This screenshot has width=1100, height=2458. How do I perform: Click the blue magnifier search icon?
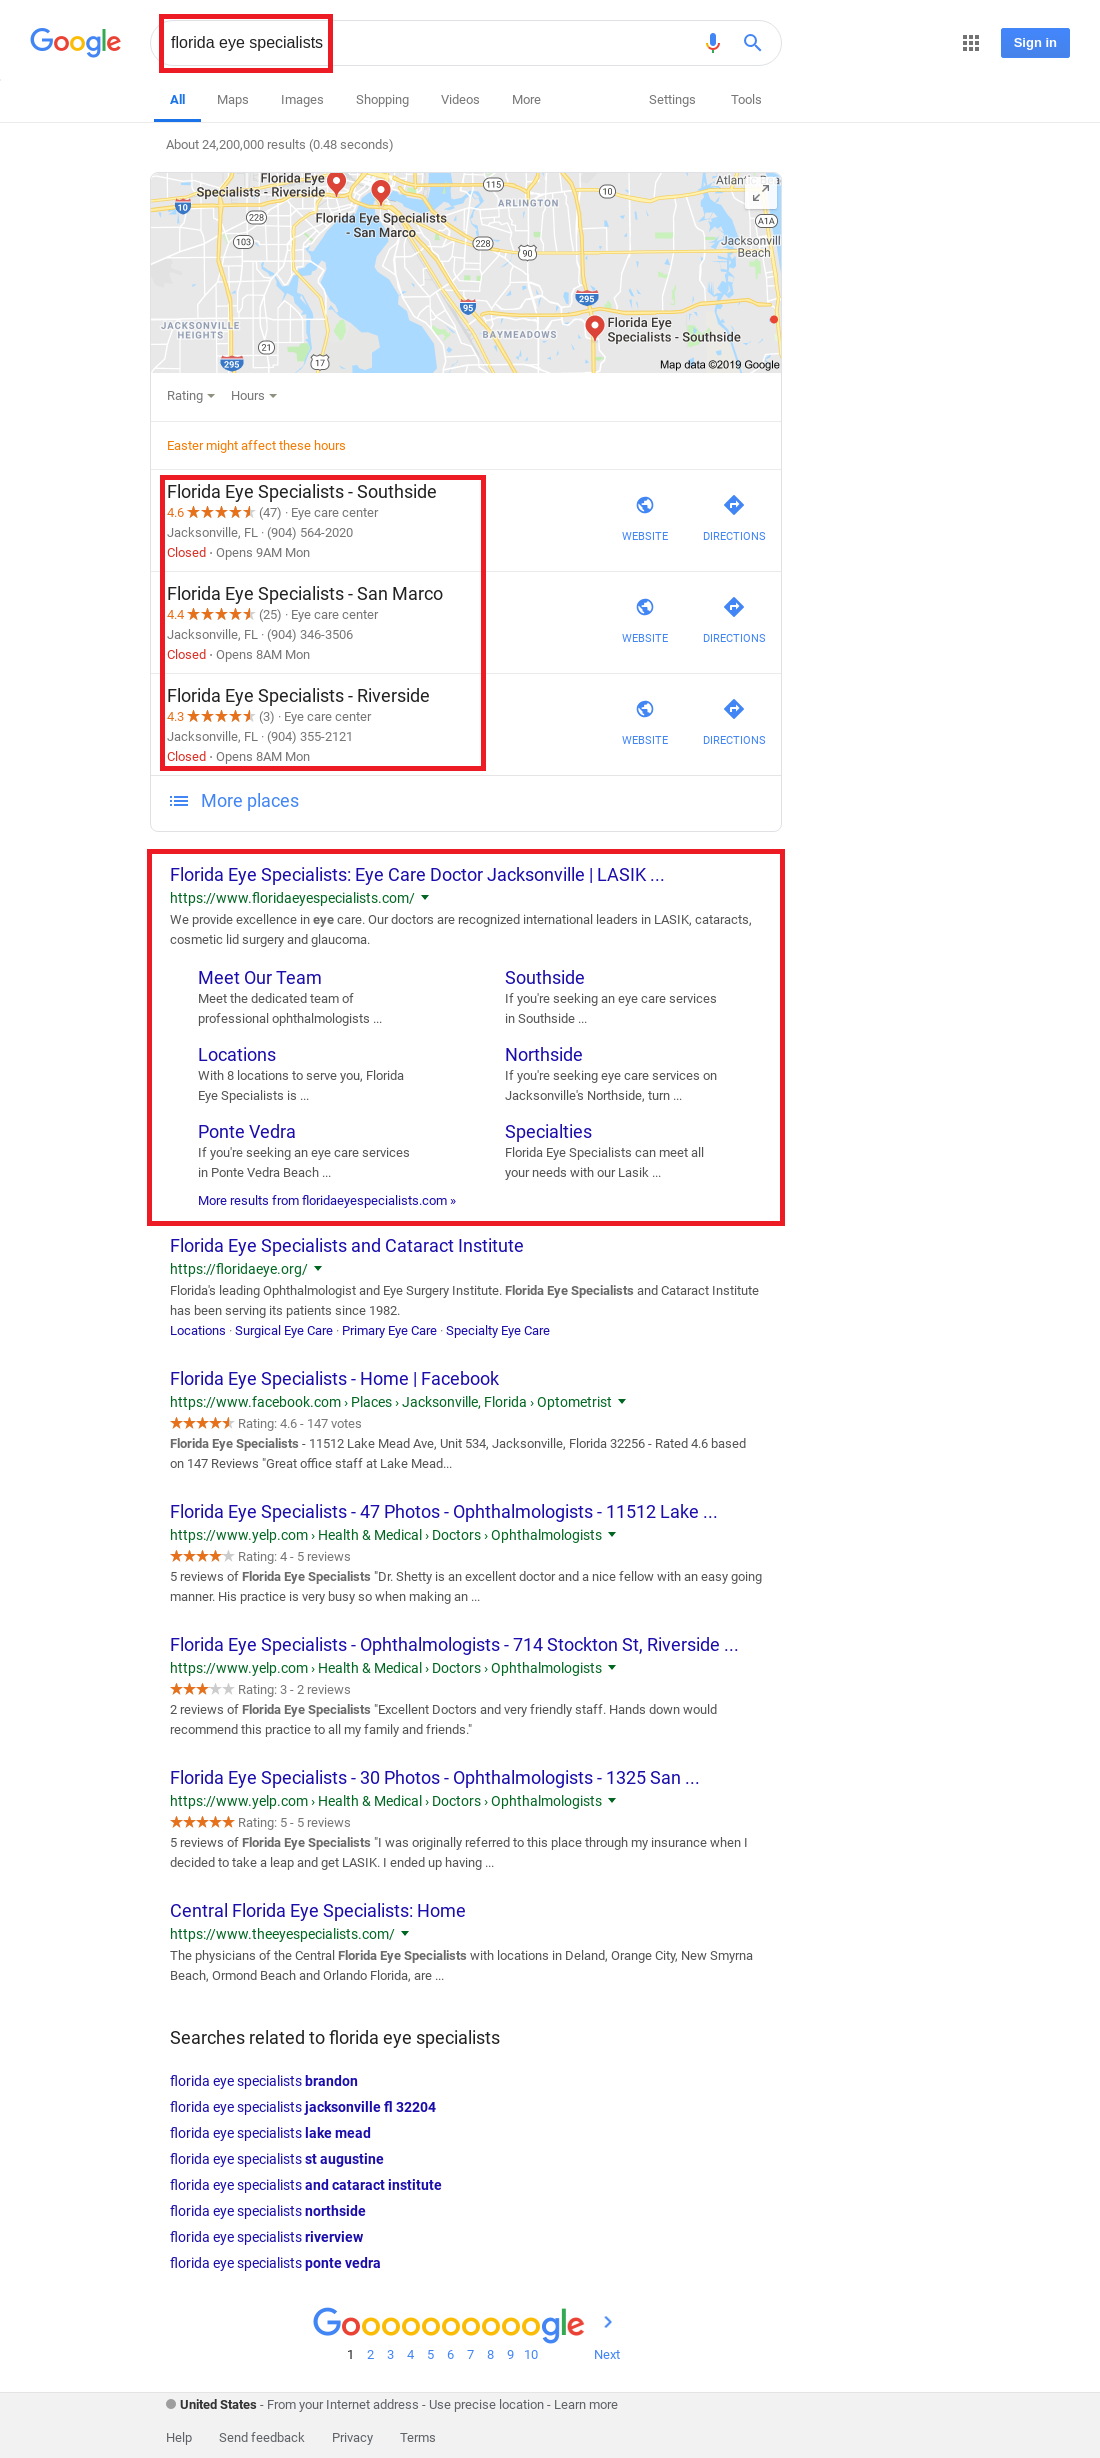752,43
